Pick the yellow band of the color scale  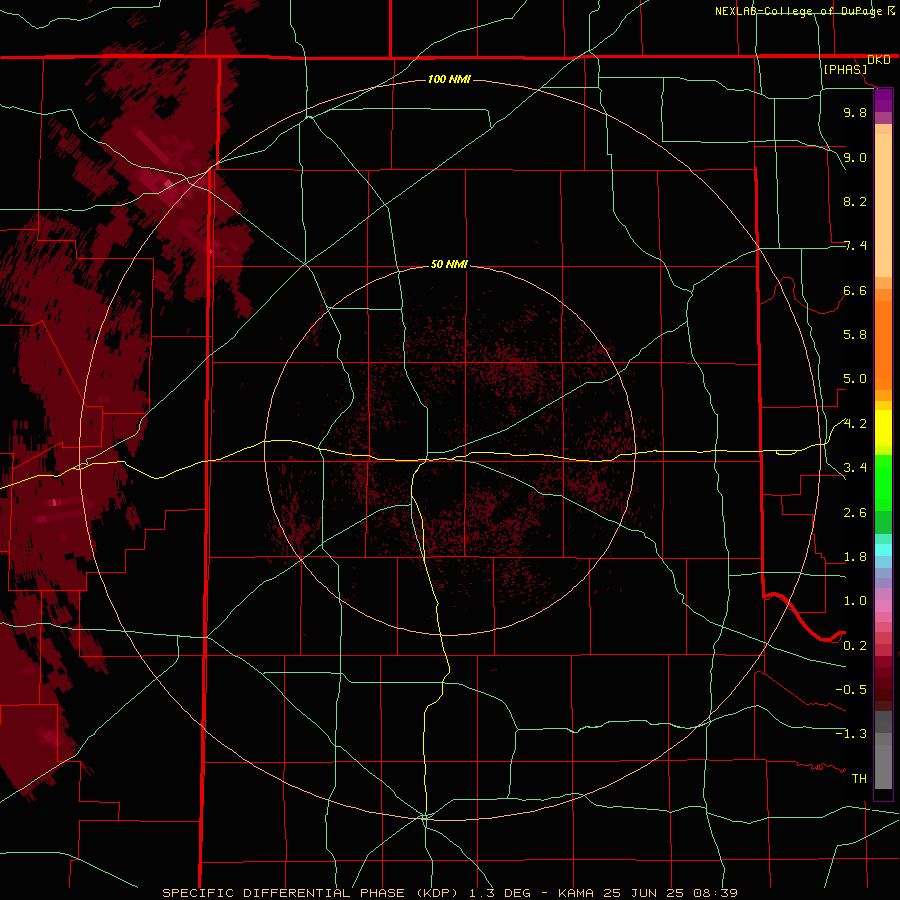click(x=883, y=428)
